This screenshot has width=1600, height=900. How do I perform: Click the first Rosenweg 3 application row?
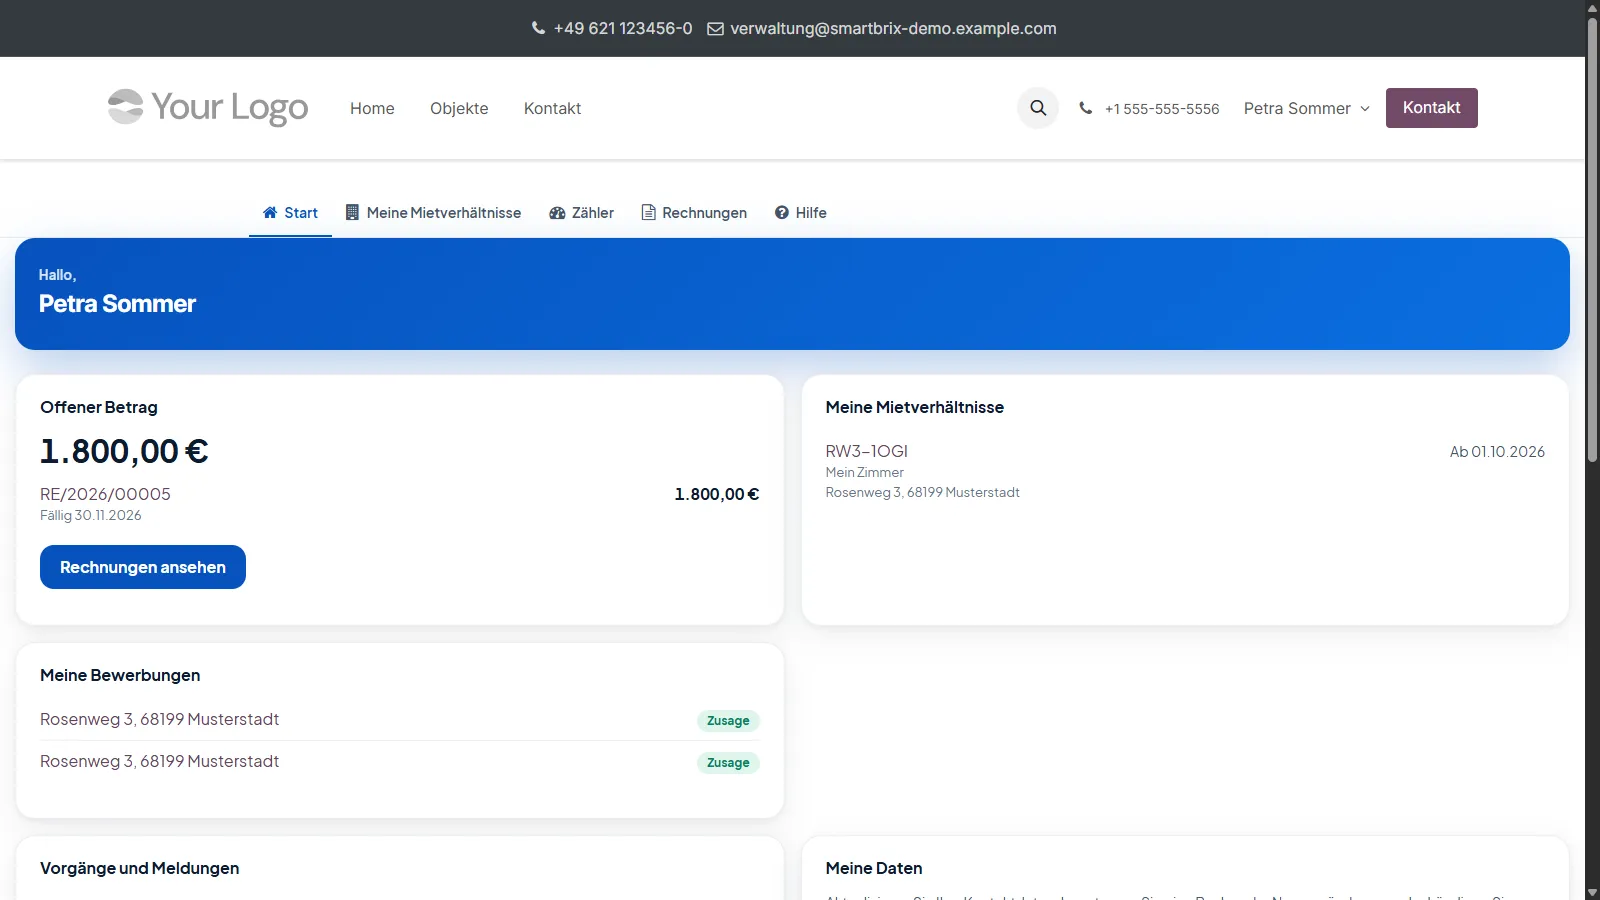(400, 720)
